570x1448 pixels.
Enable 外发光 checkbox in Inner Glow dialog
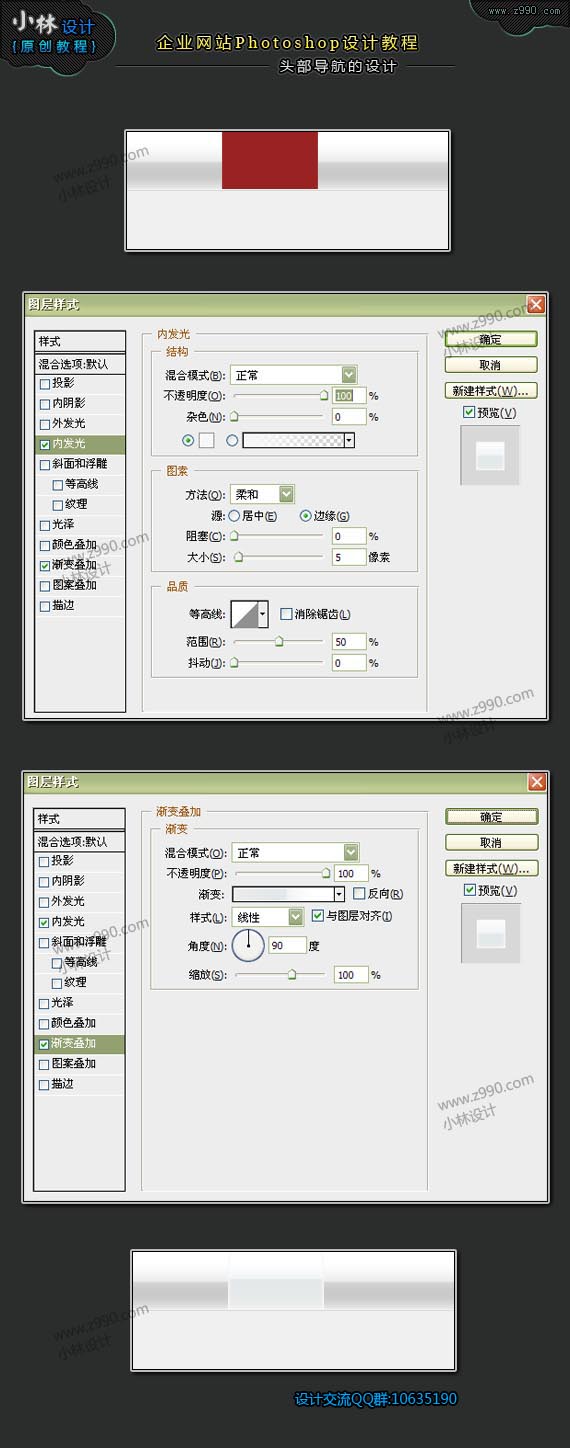click(44, 423)
